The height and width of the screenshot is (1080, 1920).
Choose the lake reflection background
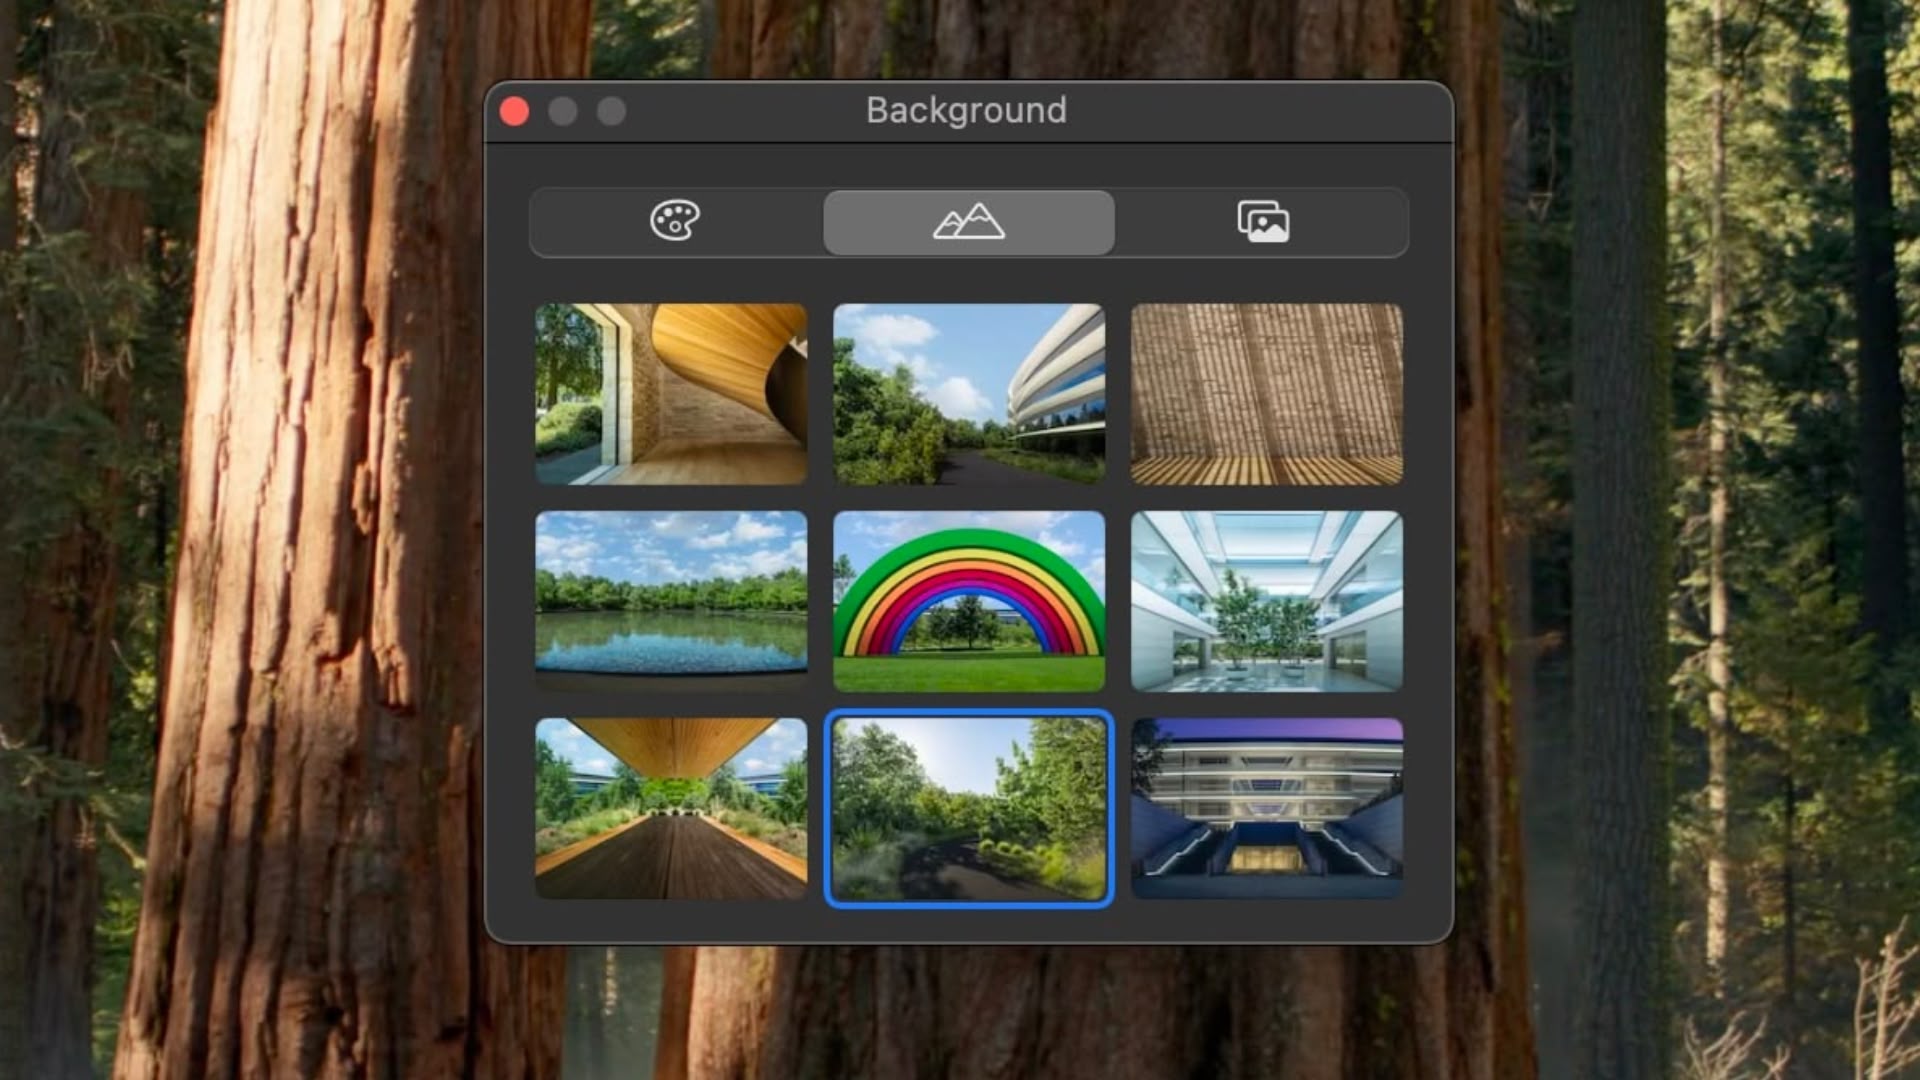coord(671,600)
